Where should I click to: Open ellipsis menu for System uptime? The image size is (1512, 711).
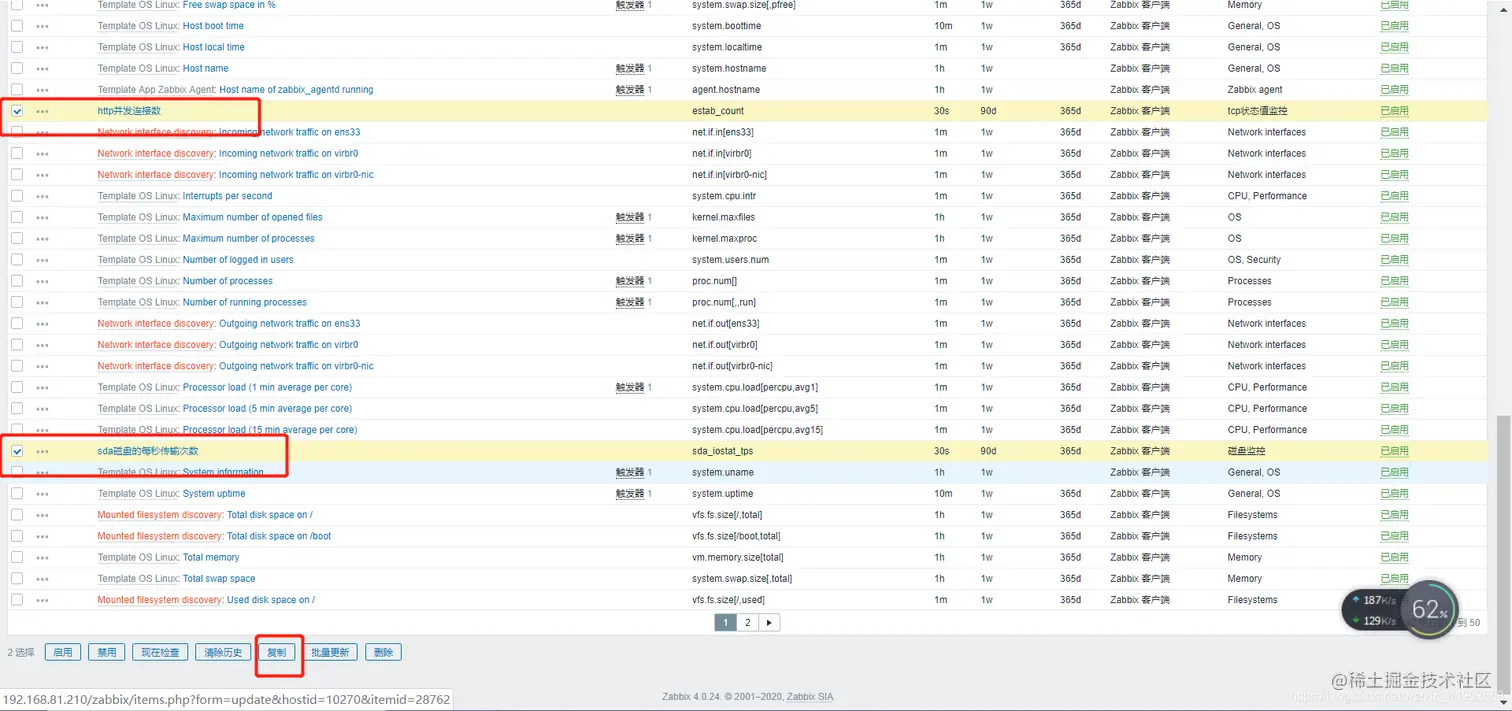[42, 494]
